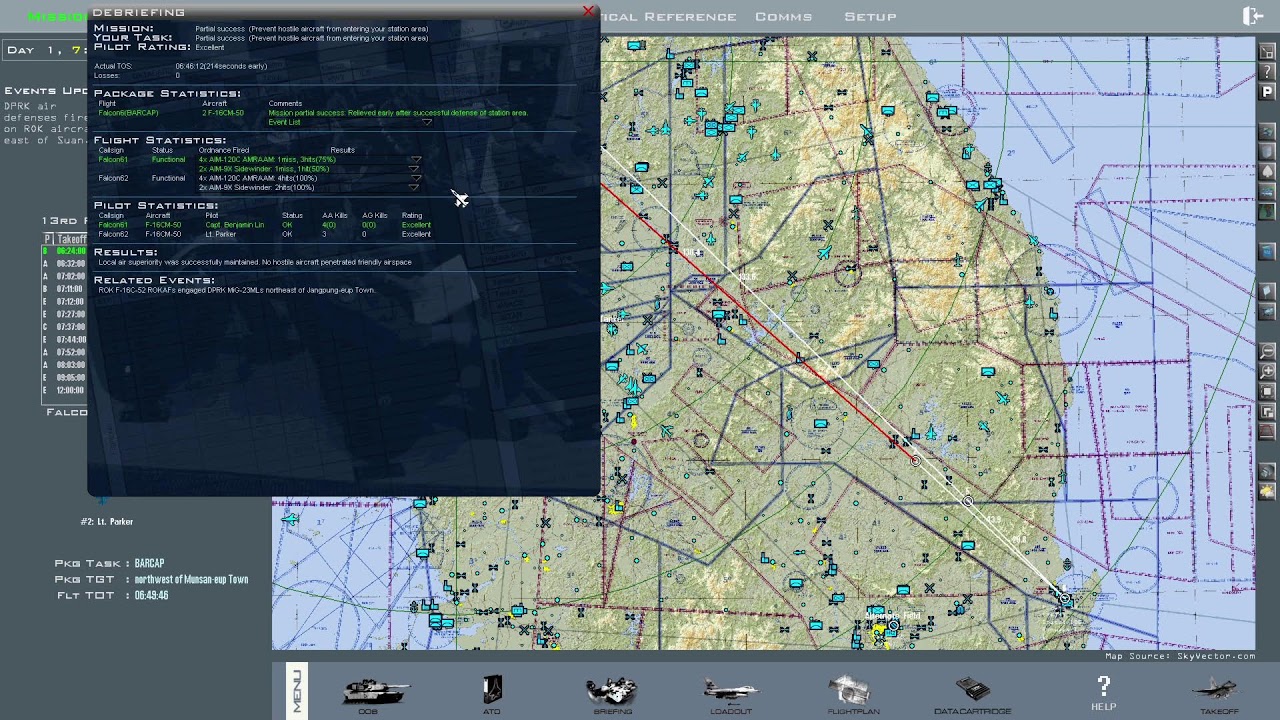
Task: Select Falcon6(BARCAP) package flight
Action: coord(128,113)
